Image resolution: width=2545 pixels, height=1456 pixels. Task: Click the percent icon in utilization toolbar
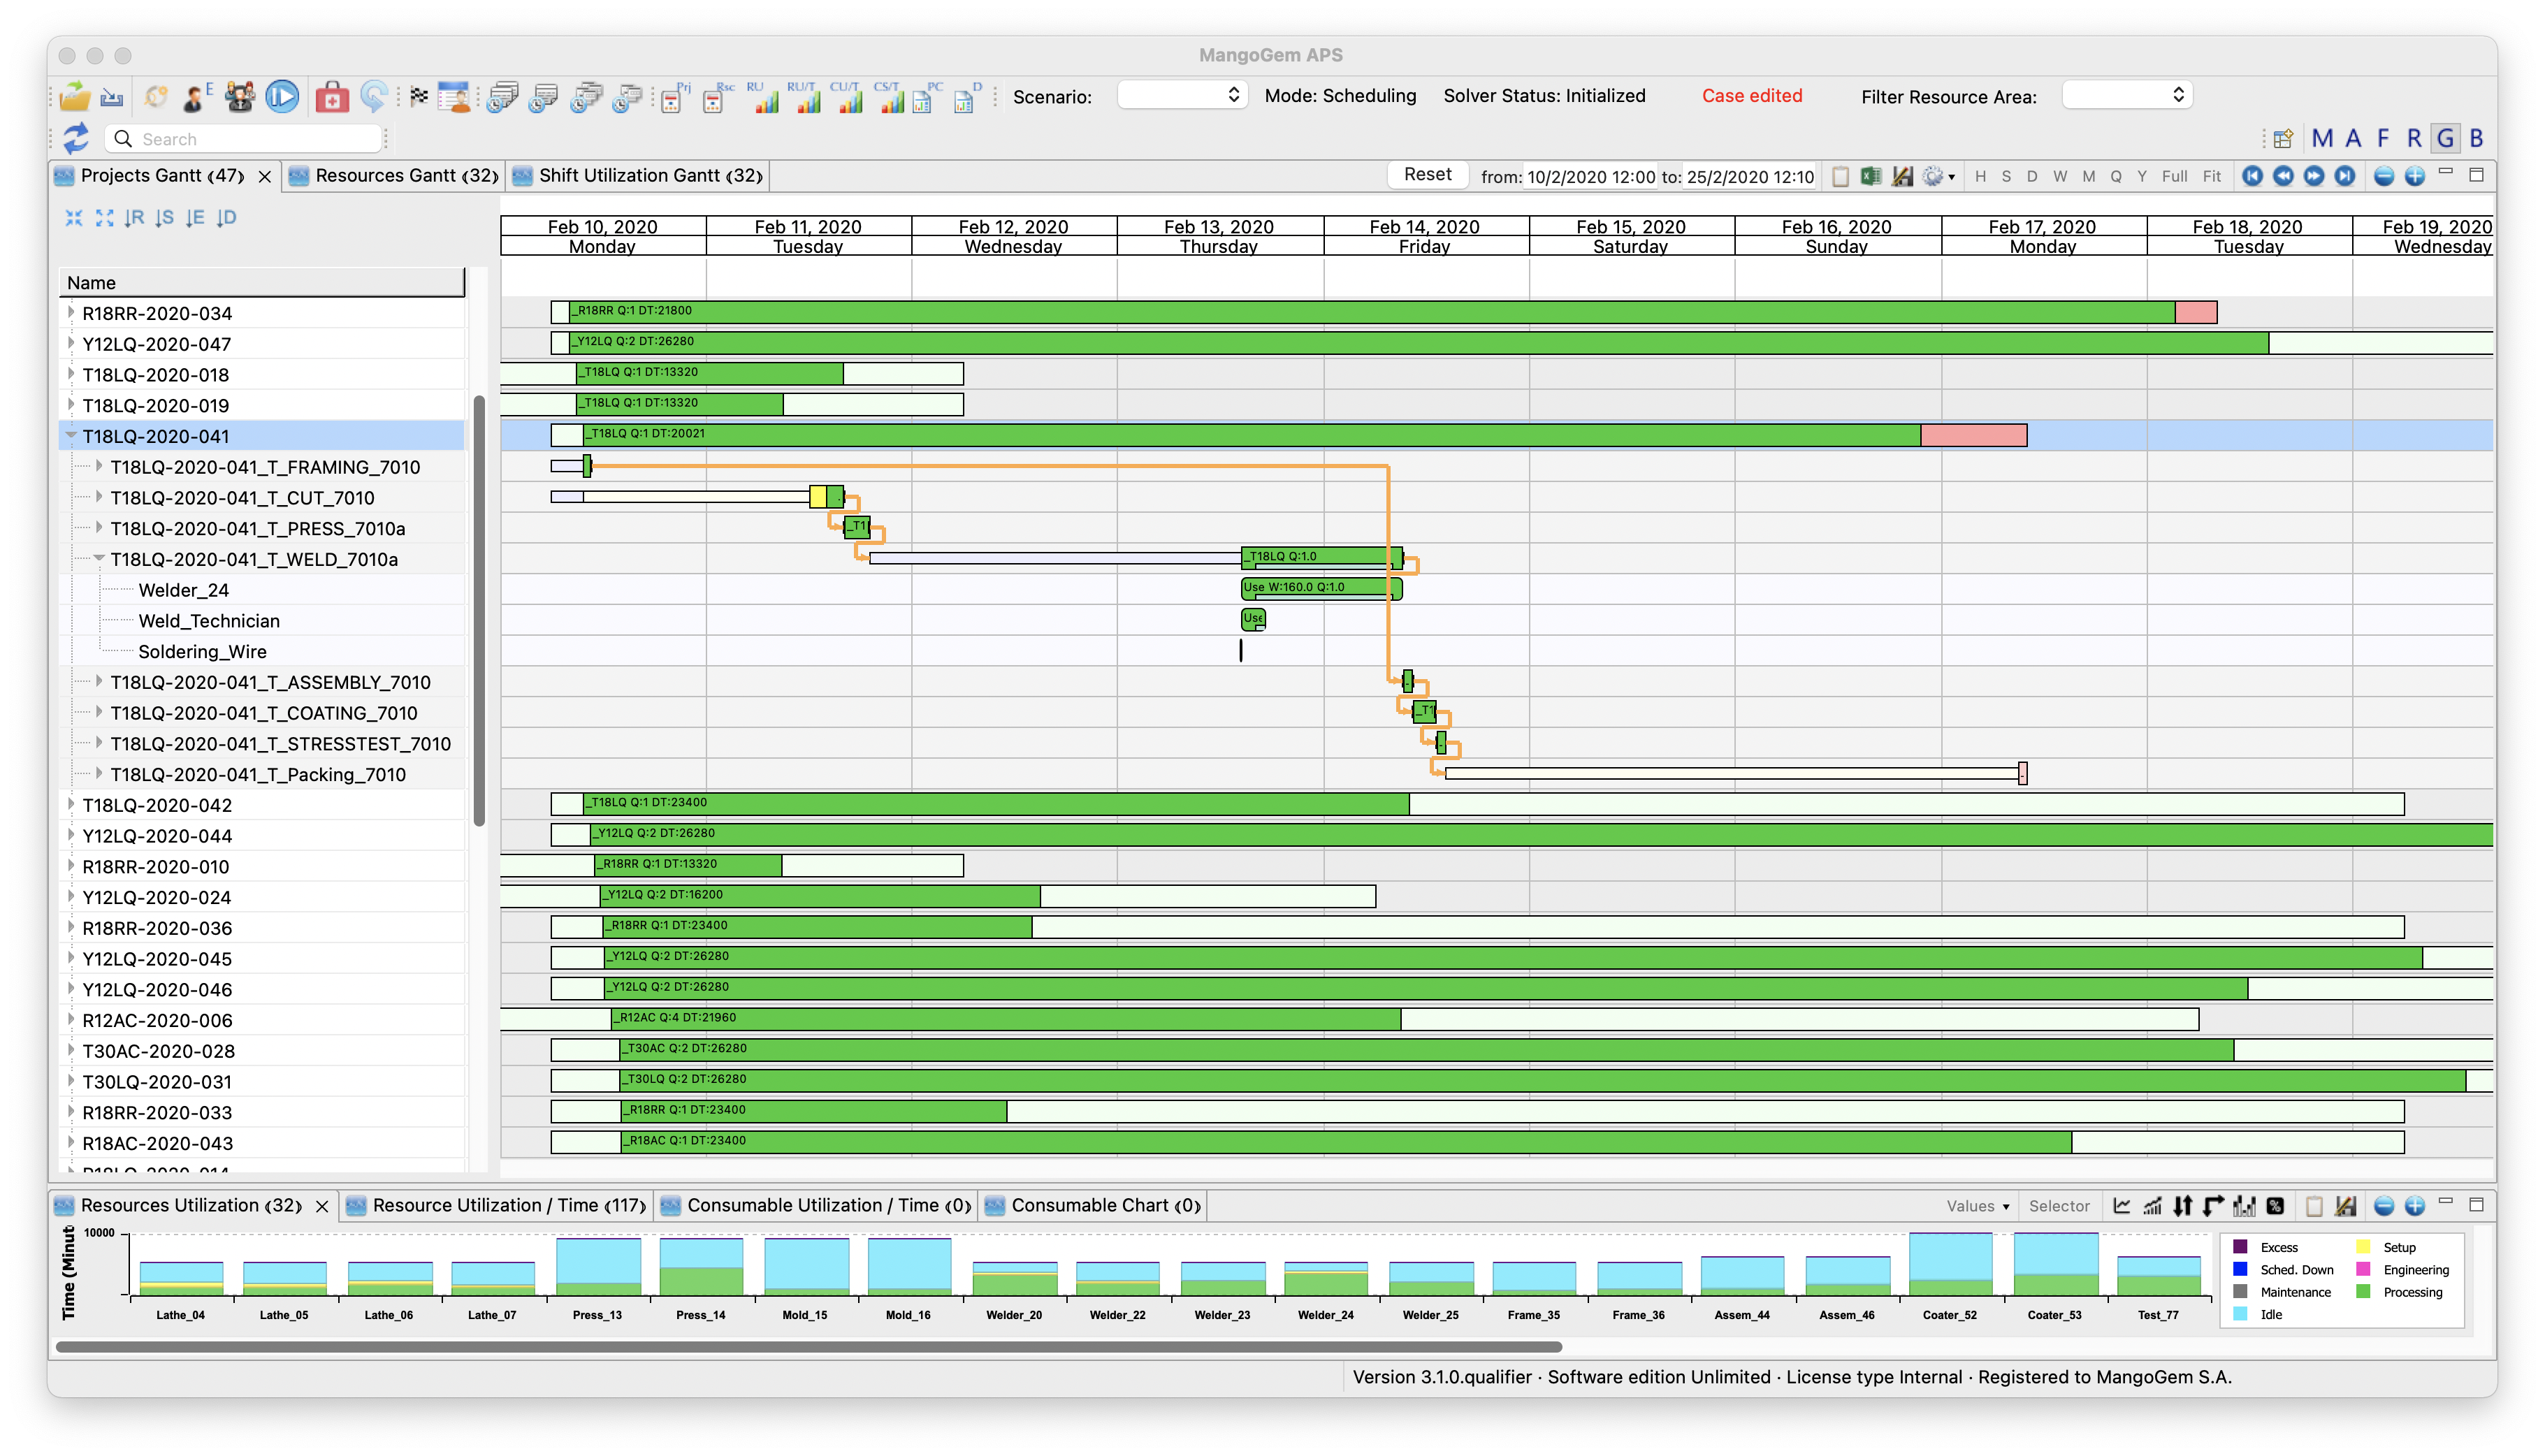coord(2276,1206)
